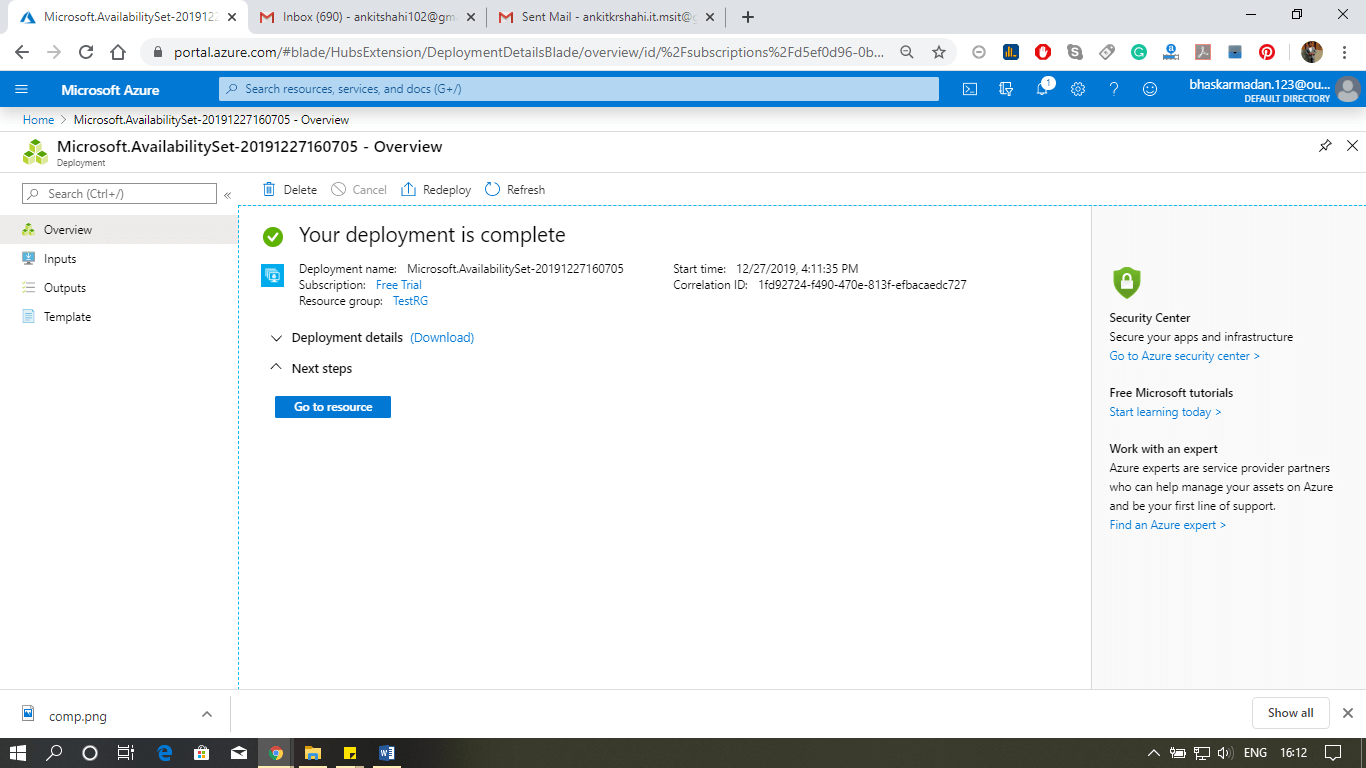Open downloaded file comp.png
The image size is (1366, 768).
click(x=78, y=715)
